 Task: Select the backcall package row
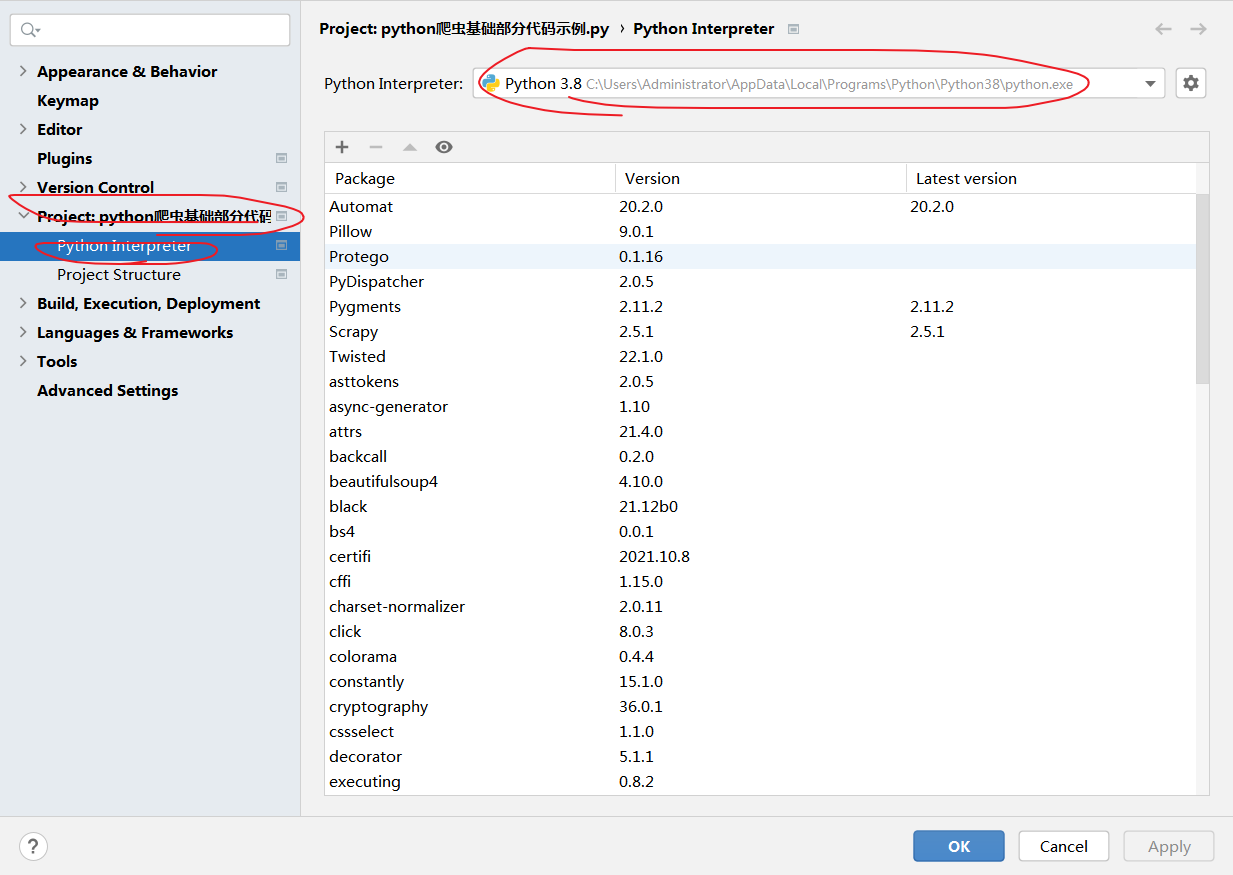pos(760,456)
